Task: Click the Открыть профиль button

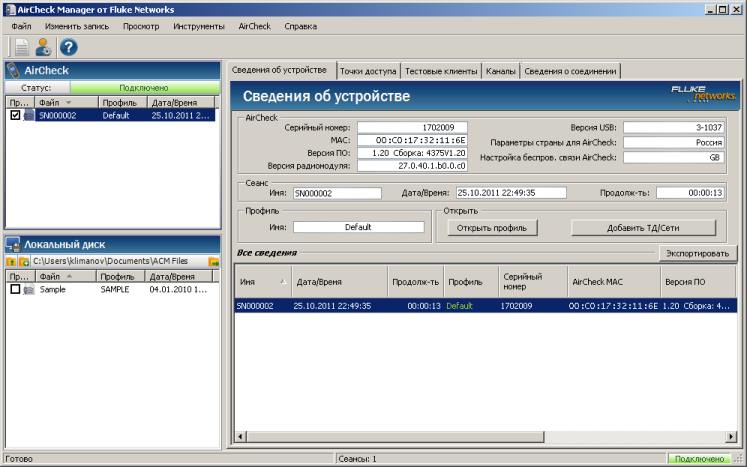Action: (492, 228)
